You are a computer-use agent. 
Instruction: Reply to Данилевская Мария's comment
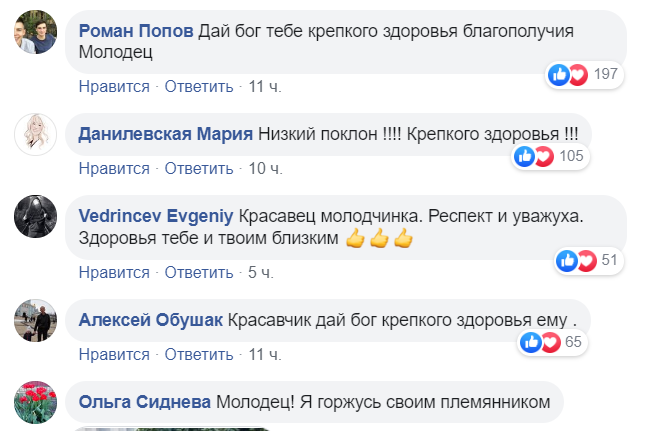tap(199, 167)
